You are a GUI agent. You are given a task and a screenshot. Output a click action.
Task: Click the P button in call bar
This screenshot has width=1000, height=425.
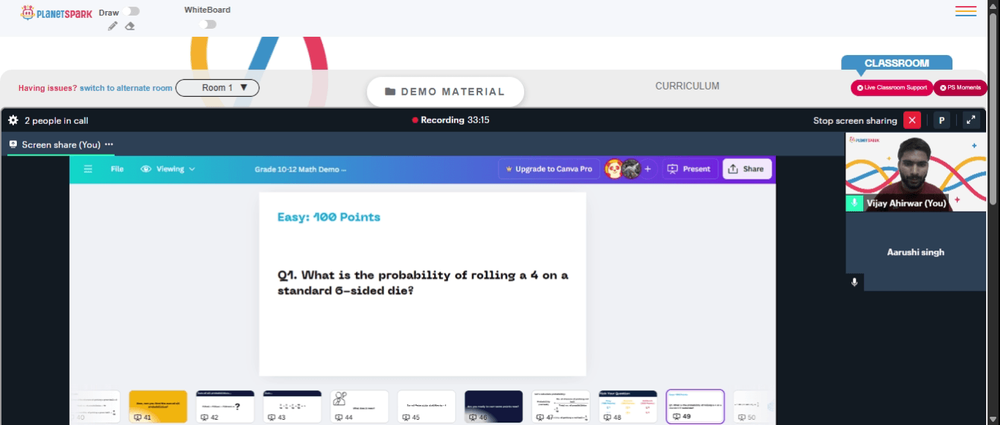click(941, 120)
